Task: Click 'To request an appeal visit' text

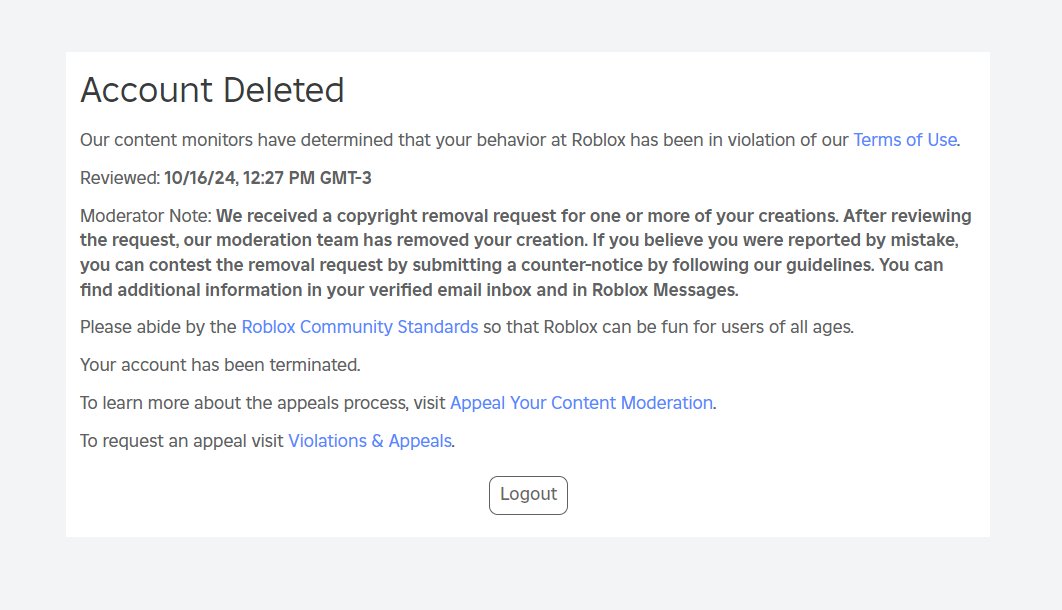Action: (x=182, y=441)
